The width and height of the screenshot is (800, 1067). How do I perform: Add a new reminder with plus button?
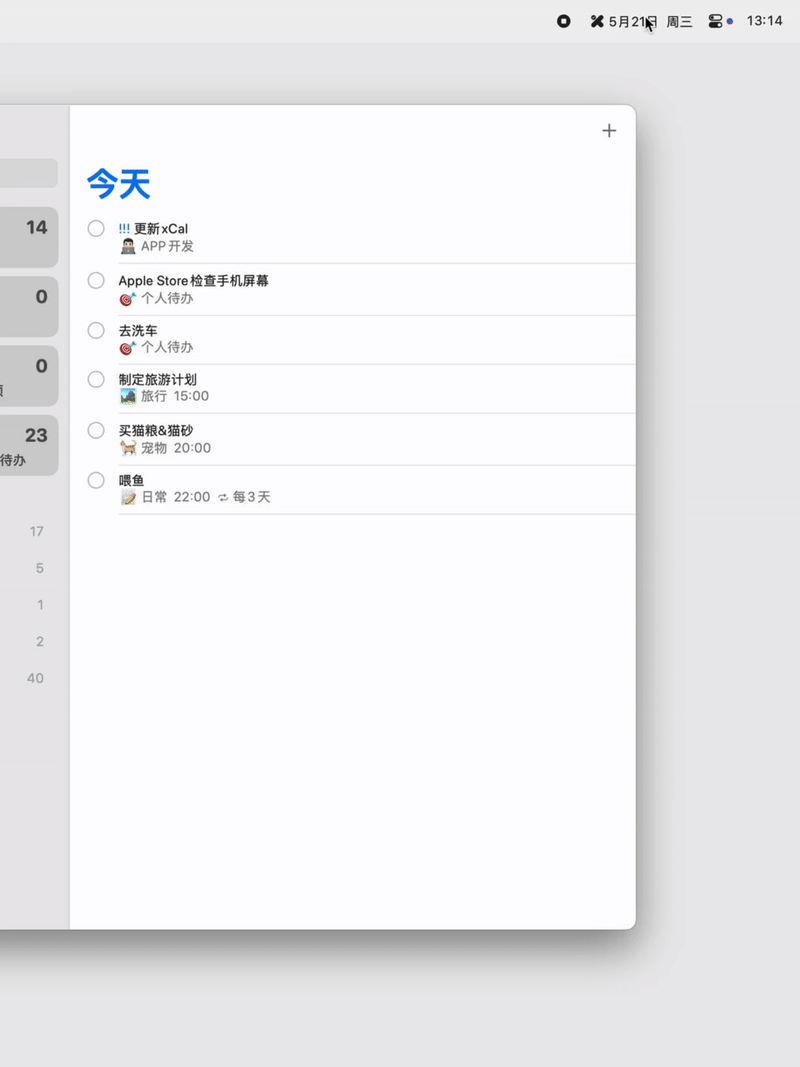609,131
